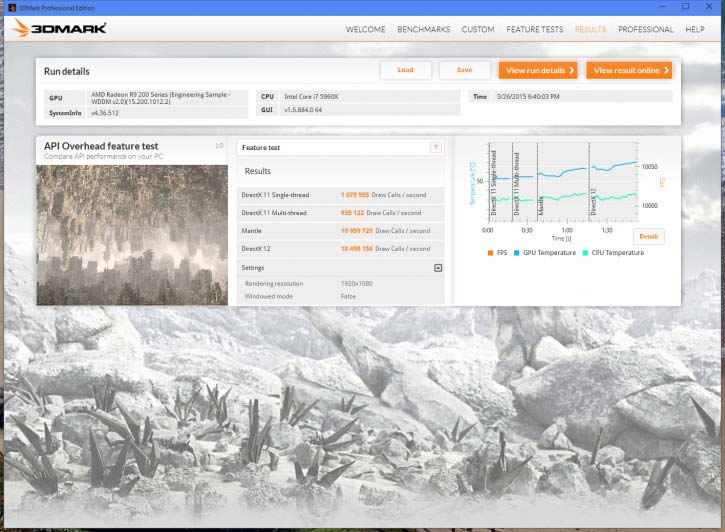
Task: Click the 3DMark logo in the header
Action: coord(59,28)
